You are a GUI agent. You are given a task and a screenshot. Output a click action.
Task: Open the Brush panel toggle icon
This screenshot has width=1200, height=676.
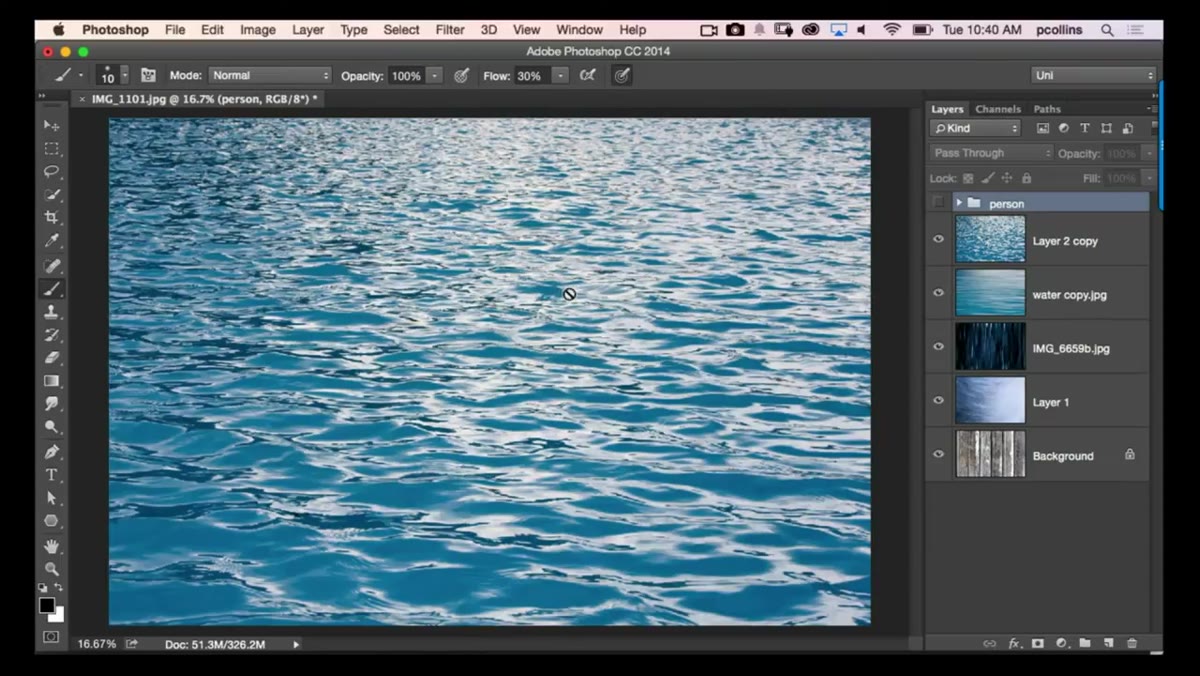click(x=148, y=75)
